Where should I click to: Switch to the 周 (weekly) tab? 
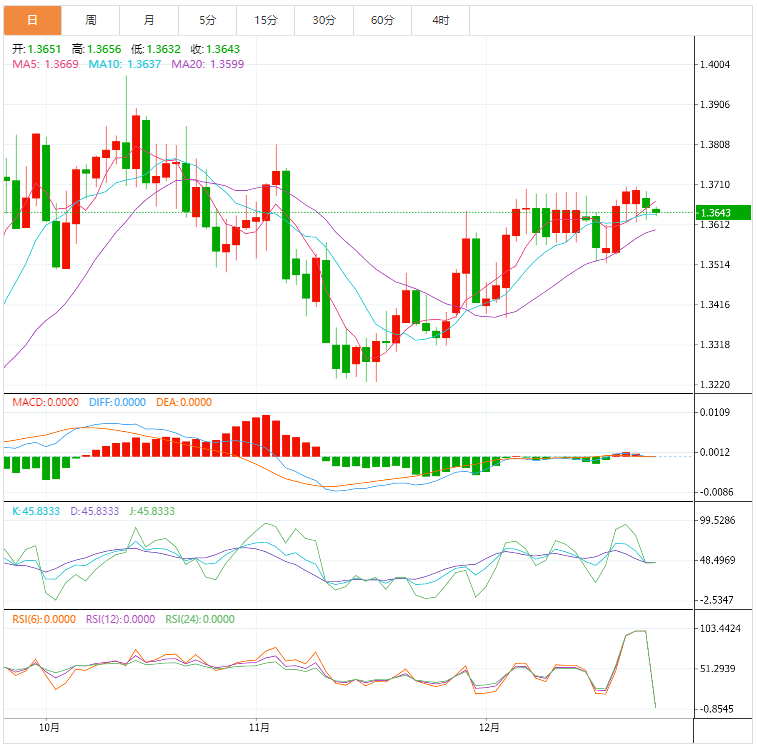tap(91, 20)
